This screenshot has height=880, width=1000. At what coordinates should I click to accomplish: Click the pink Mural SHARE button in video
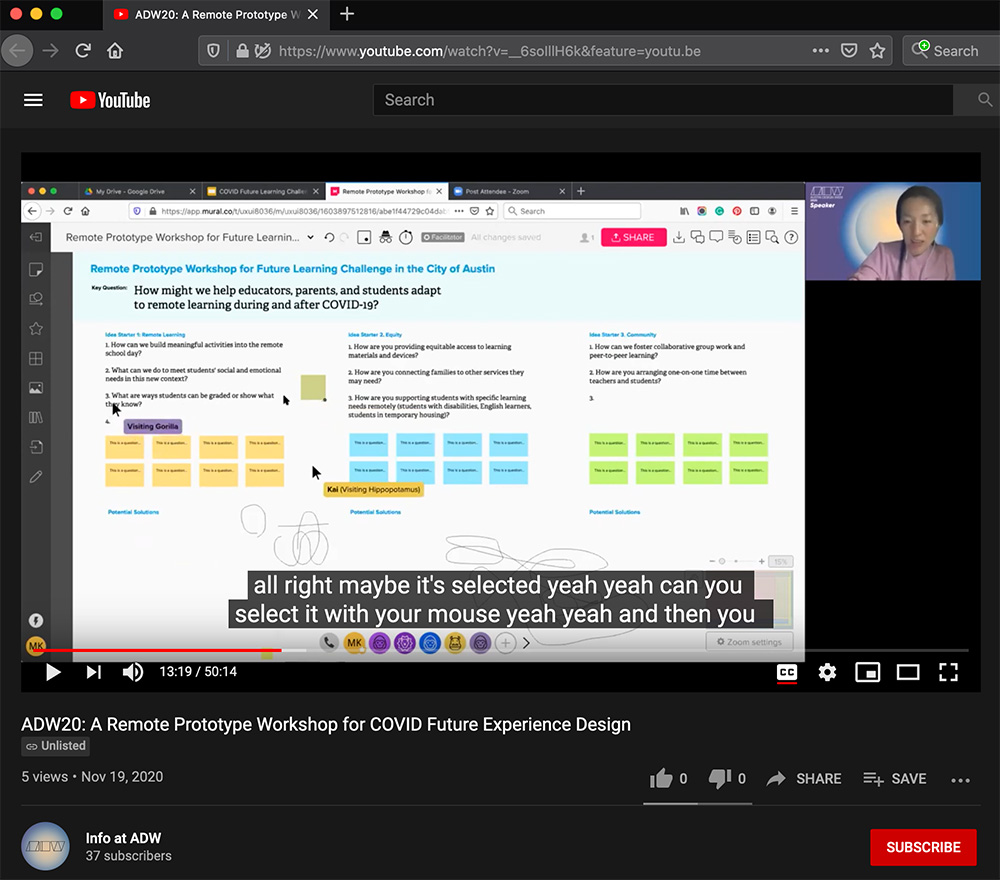click(633, 237)
